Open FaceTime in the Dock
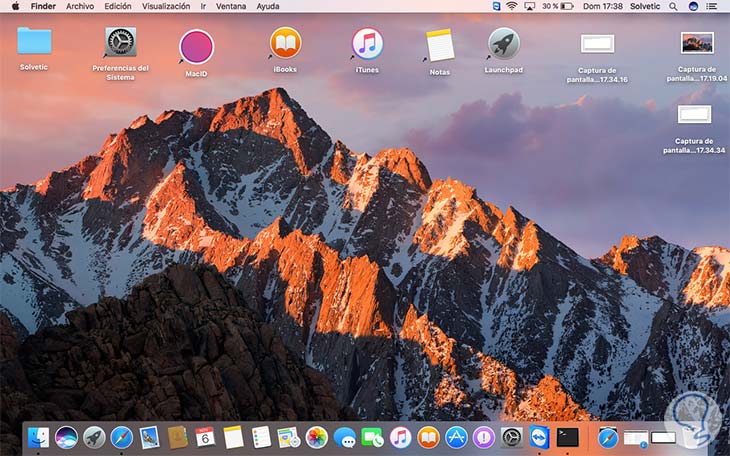Screen dimensions: 730x456 pos(373,437)
